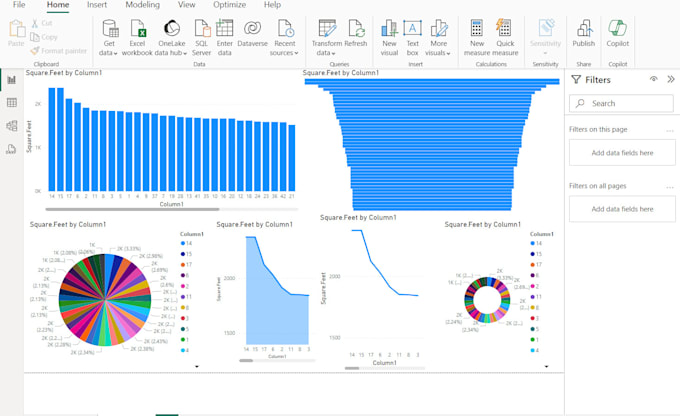The width and height of the screenshot is (680, 416).
Task: Open the Enter data table icon
Action: click(x=224, y=29)
